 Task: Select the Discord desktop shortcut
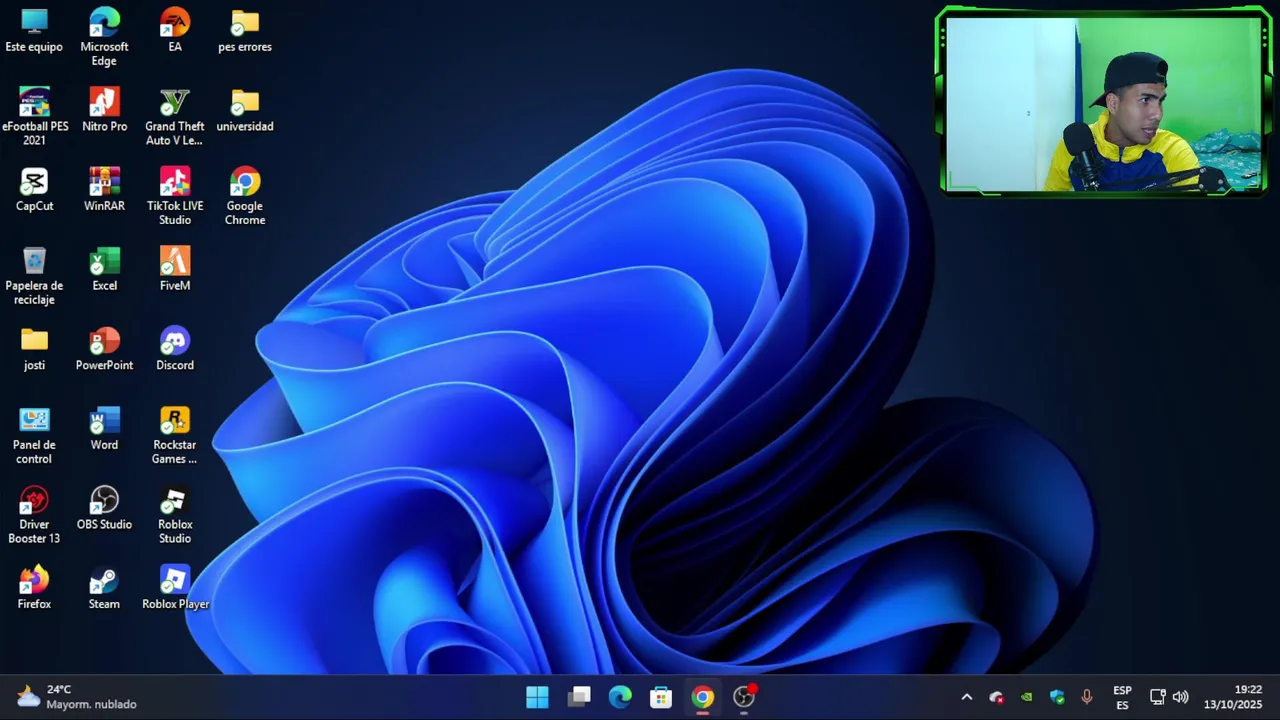click(x=175, y=350)
